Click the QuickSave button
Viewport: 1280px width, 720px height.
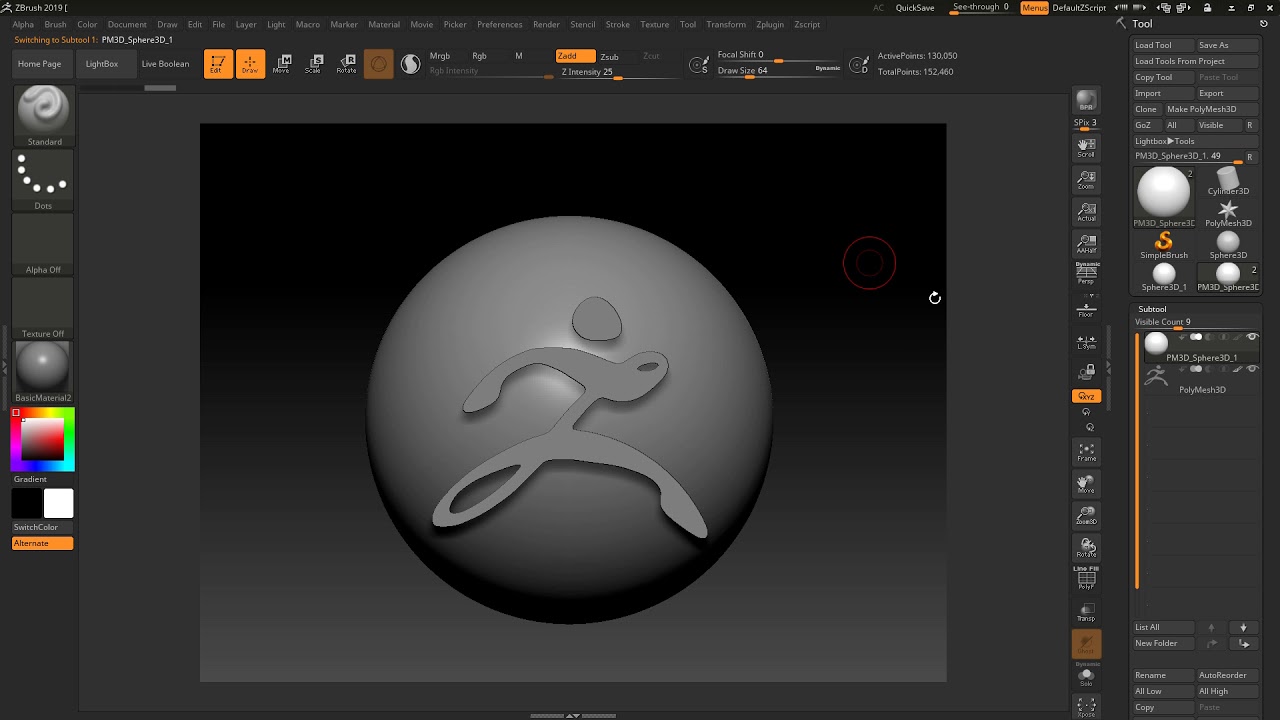[x=915, y=8]
